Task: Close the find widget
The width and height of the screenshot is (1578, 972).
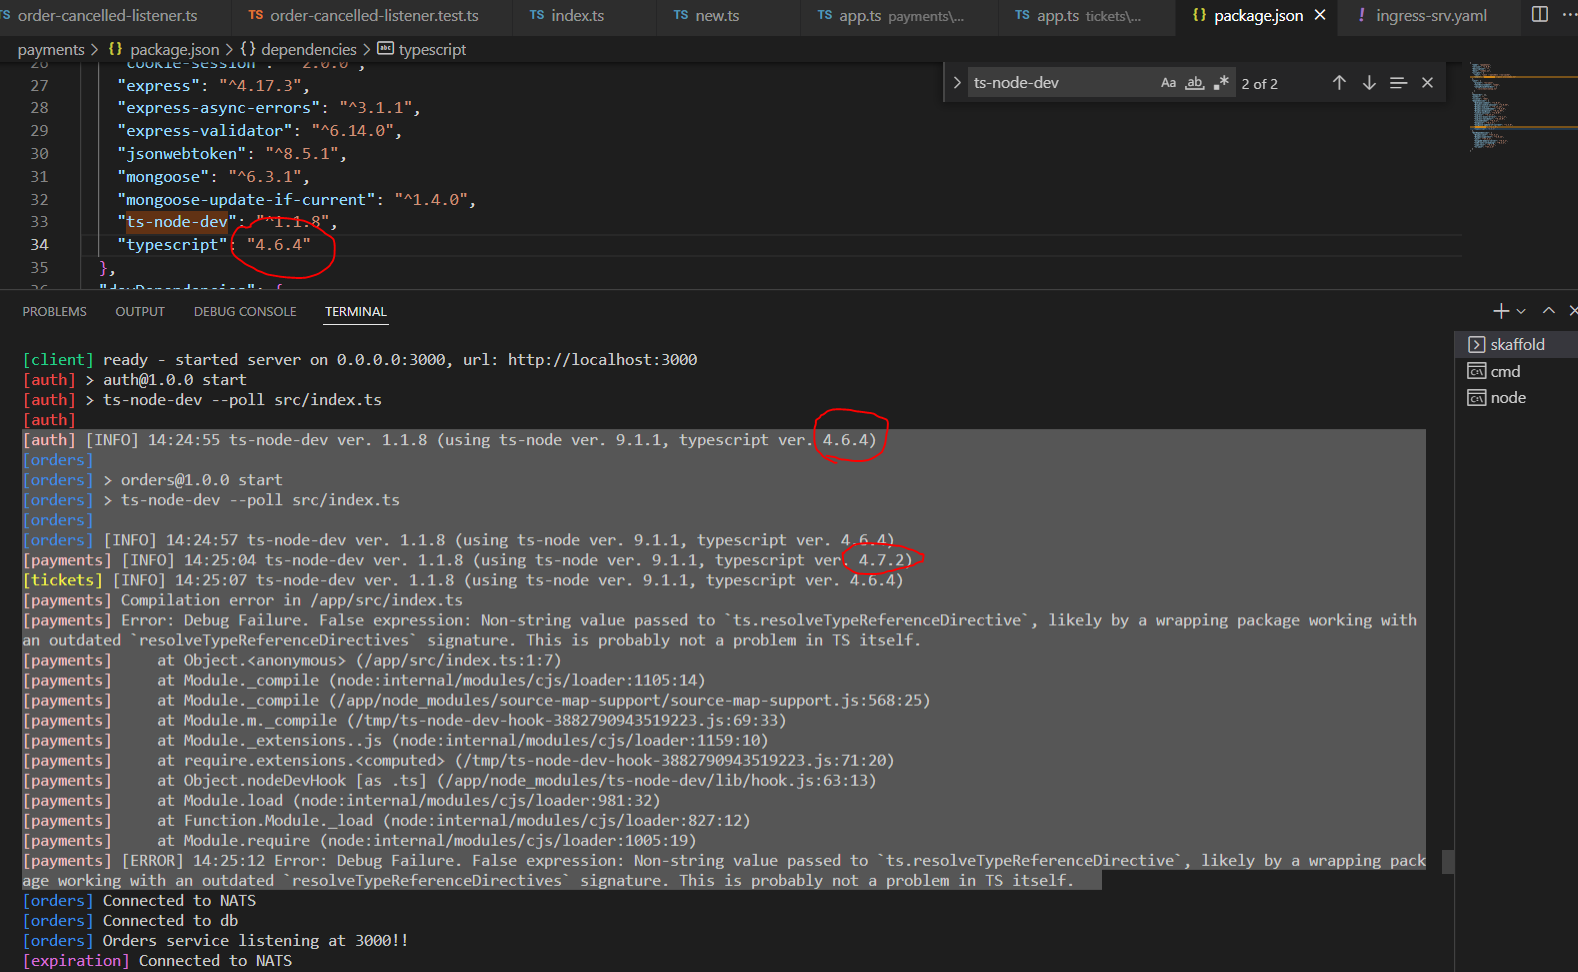Action: pos(1427,83)
